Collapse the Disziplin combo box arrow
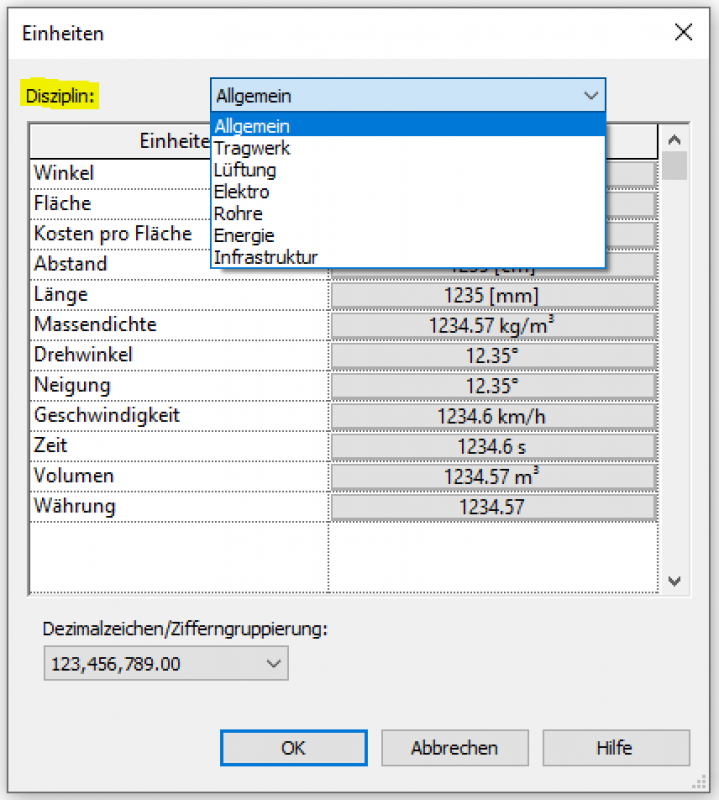 pos(590,96)
